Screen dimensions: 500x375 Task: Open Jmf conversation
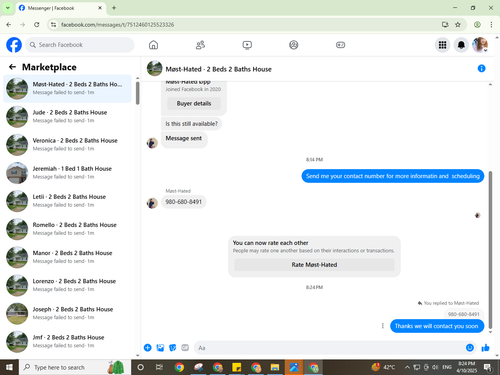(x=67, y=341)
